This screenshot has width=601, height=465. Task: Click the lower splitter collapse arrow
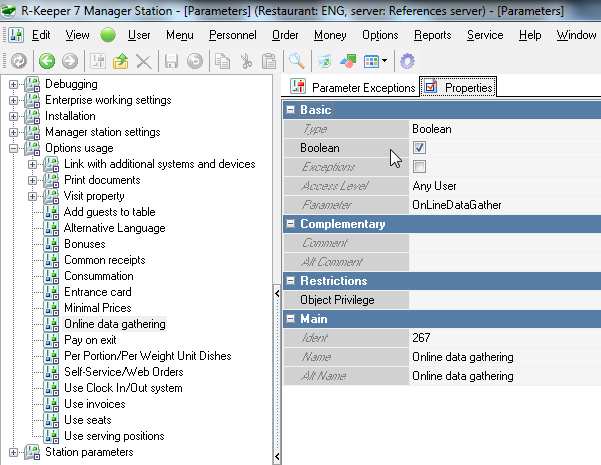point(277,457)
